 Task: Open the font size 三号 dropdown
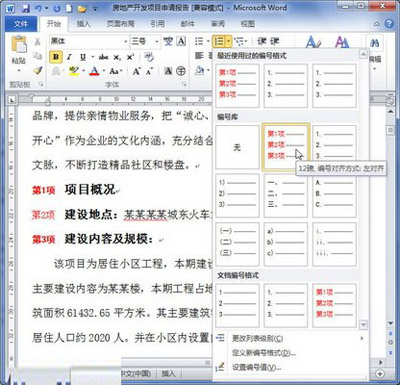[157, 42]
